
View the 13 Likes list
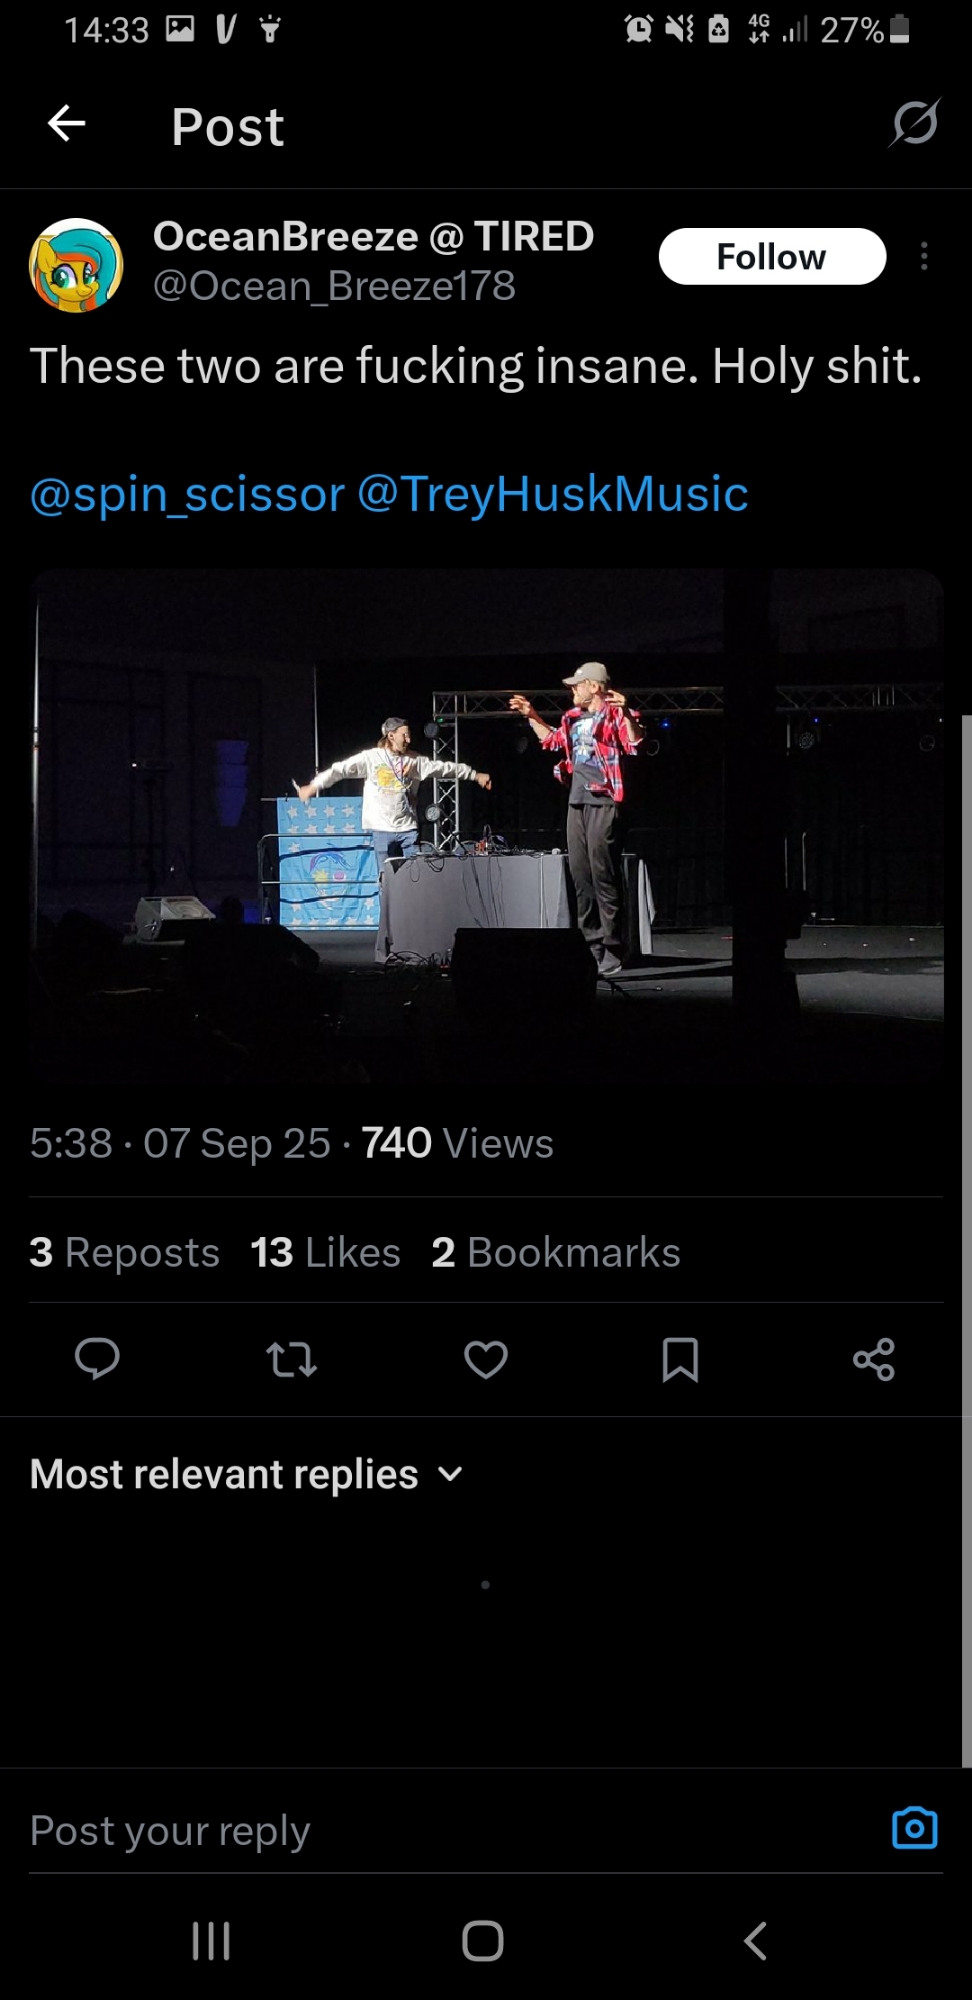click(x=325, y=1253)
